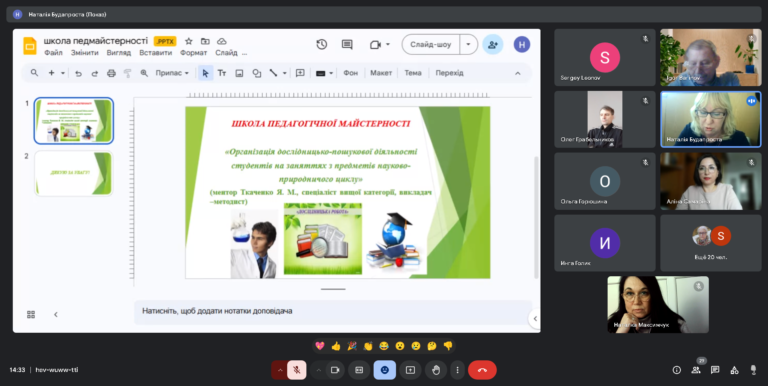Open the Meet chat panel
The width and height of the screenshot is (768, 386).
pos(715,370)
